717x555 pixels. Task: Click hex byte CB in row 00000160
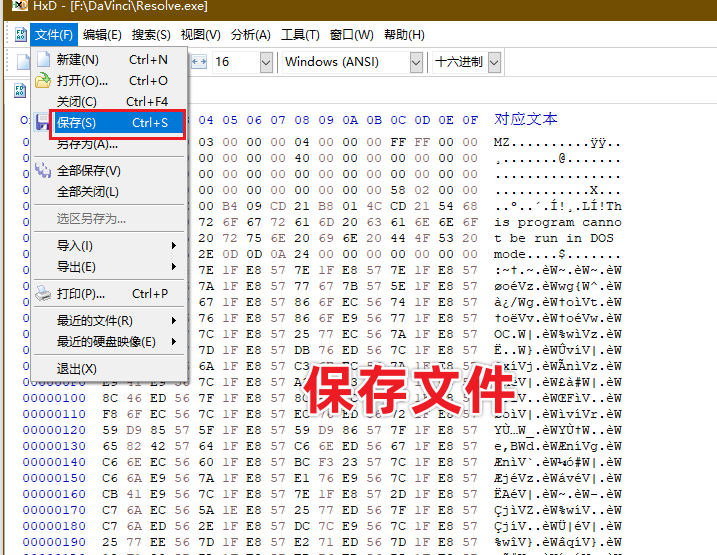click(110, 494)
